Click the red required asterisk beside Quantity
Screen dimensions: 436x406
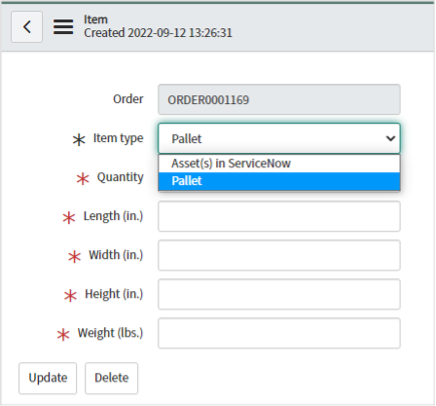click(83, 179)
